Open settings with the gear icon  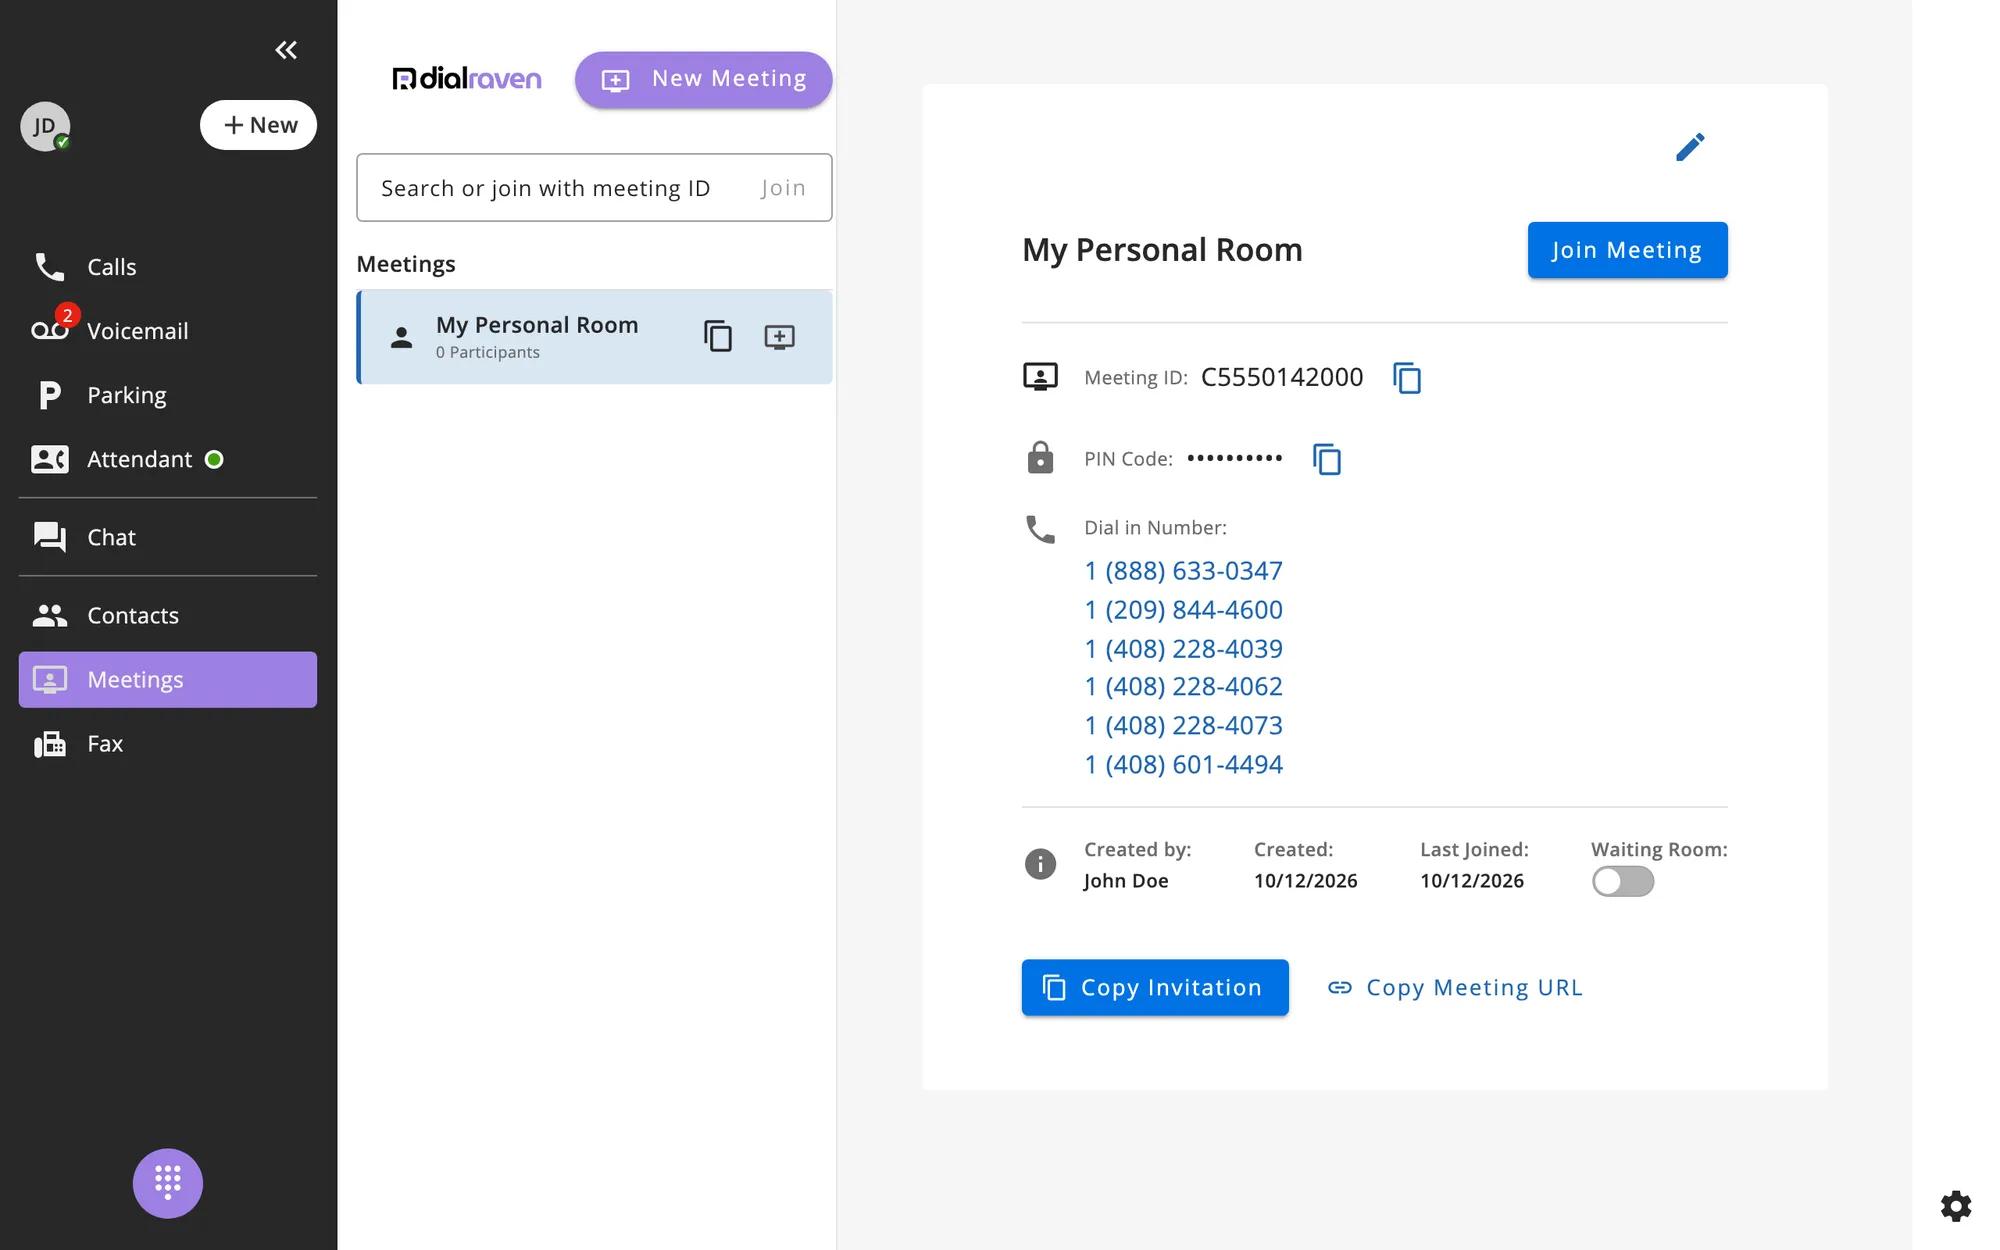pyautogui.click(x=1956, y=1206)
